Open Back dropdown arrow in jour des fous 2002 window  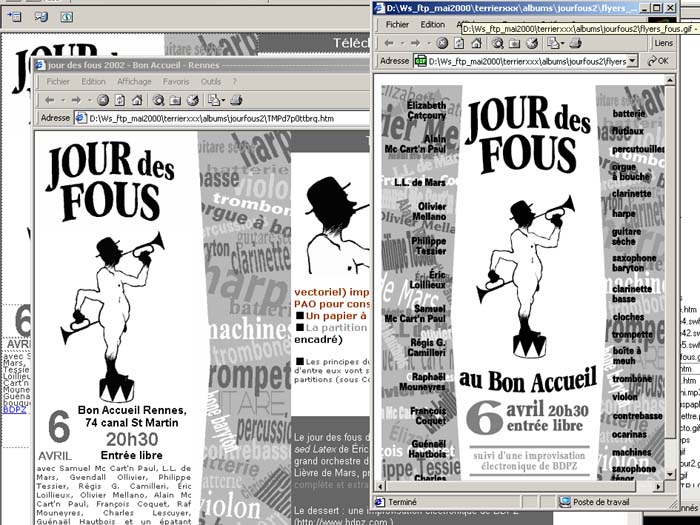(63, 101)
